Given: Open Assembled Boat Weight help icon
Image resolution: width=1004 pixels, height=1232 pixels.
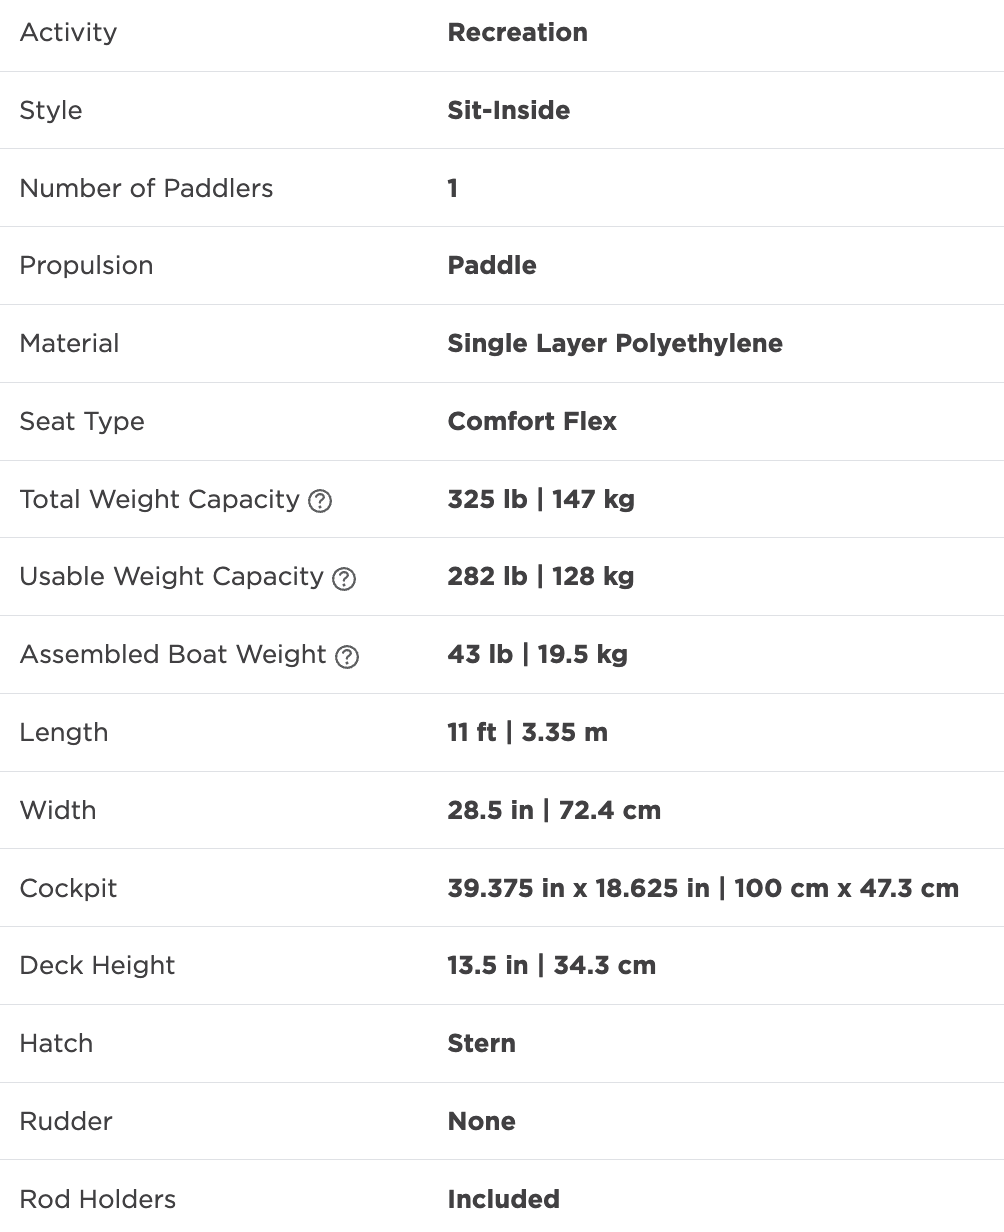Looking at the screenshot, I should coord(347,657).
